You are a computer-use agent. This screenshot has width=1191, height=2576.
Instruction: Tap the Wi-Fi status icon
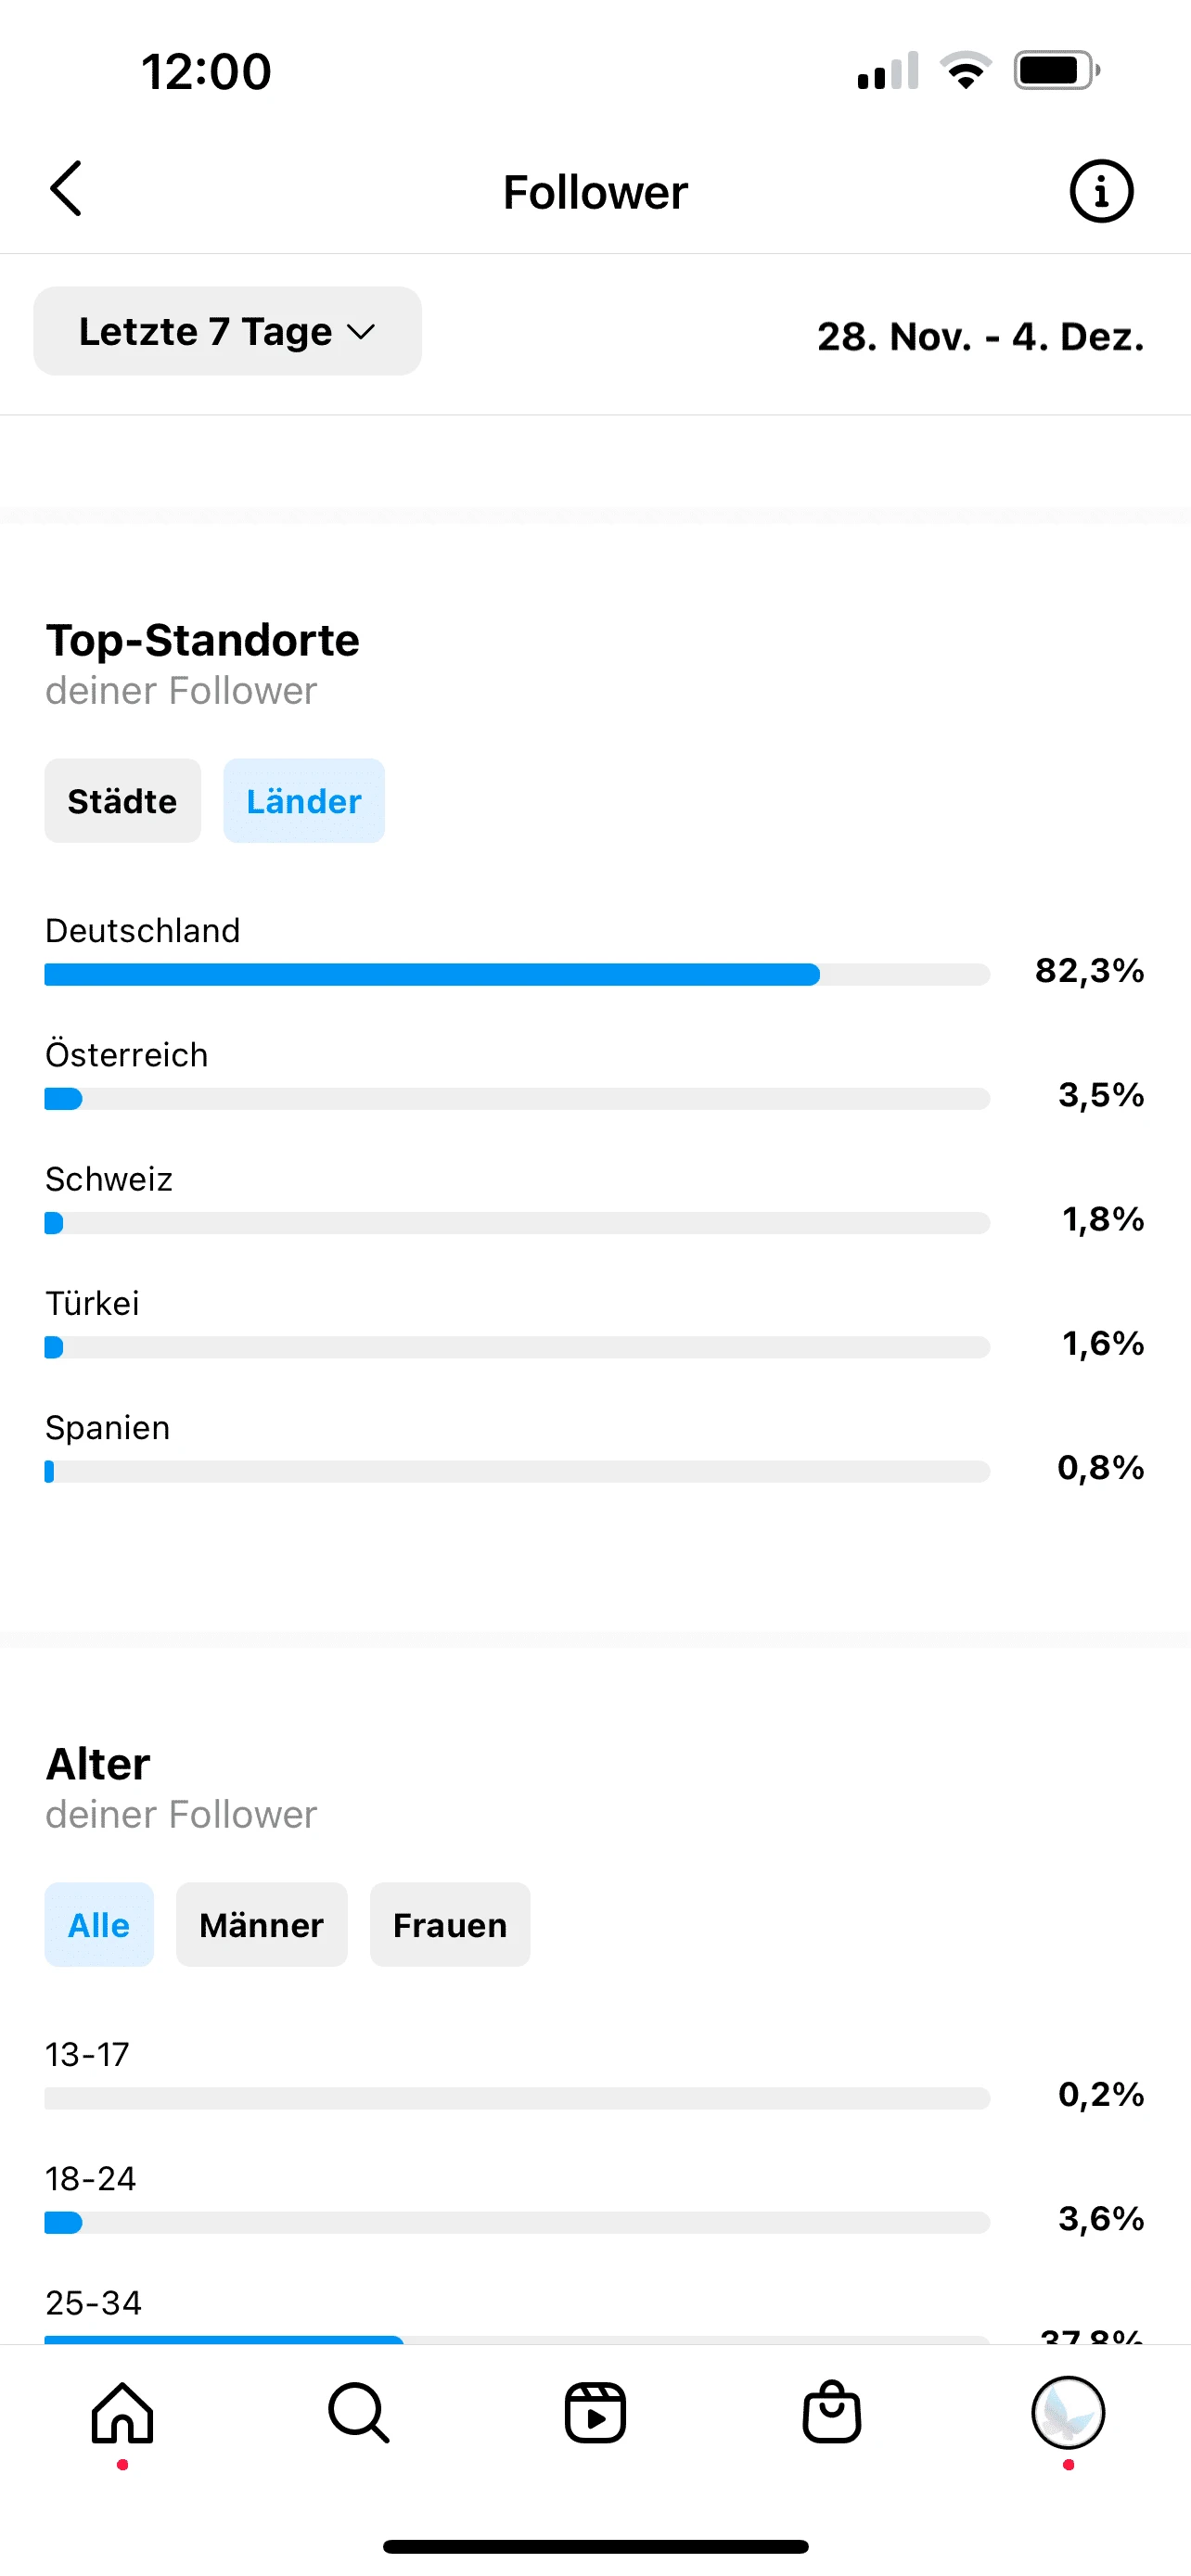pyautogui.click(x=965, y=71)
